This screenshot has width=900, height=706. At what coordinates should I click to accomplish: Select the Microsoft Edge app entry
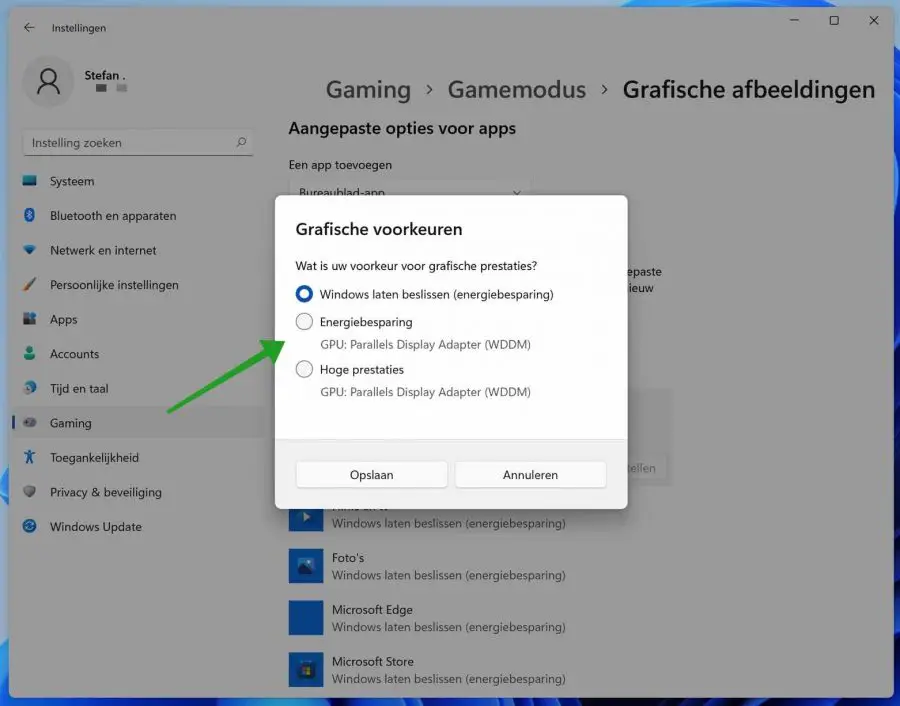pos(428,618)
